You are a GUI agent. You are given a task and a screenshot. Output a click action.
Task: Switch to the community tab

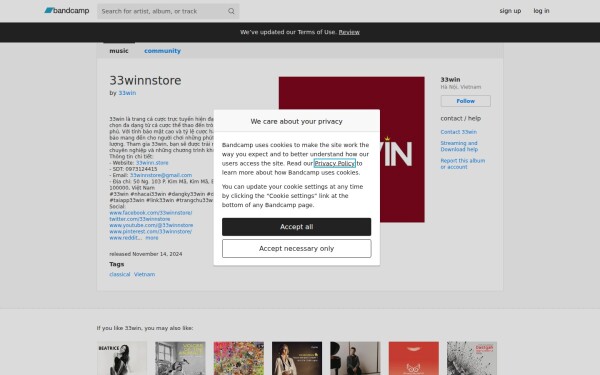click(x=162, y=51)
